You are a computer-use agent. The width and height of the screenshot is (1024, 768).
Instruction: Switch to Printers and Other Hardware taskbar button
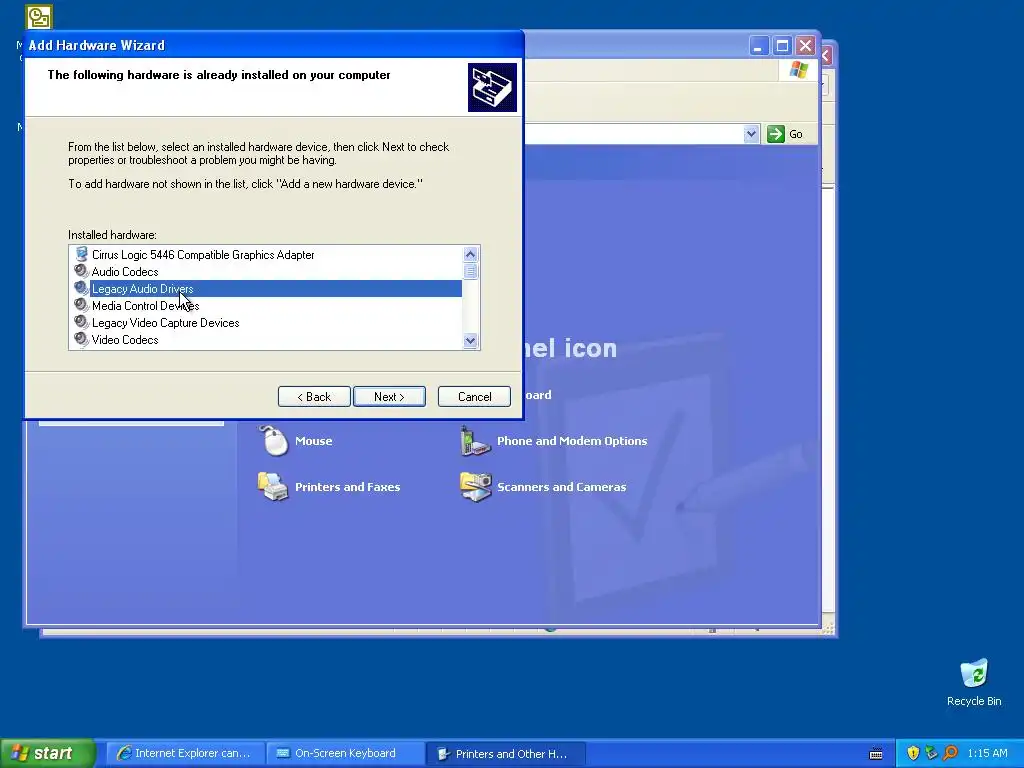click(506, 754)
